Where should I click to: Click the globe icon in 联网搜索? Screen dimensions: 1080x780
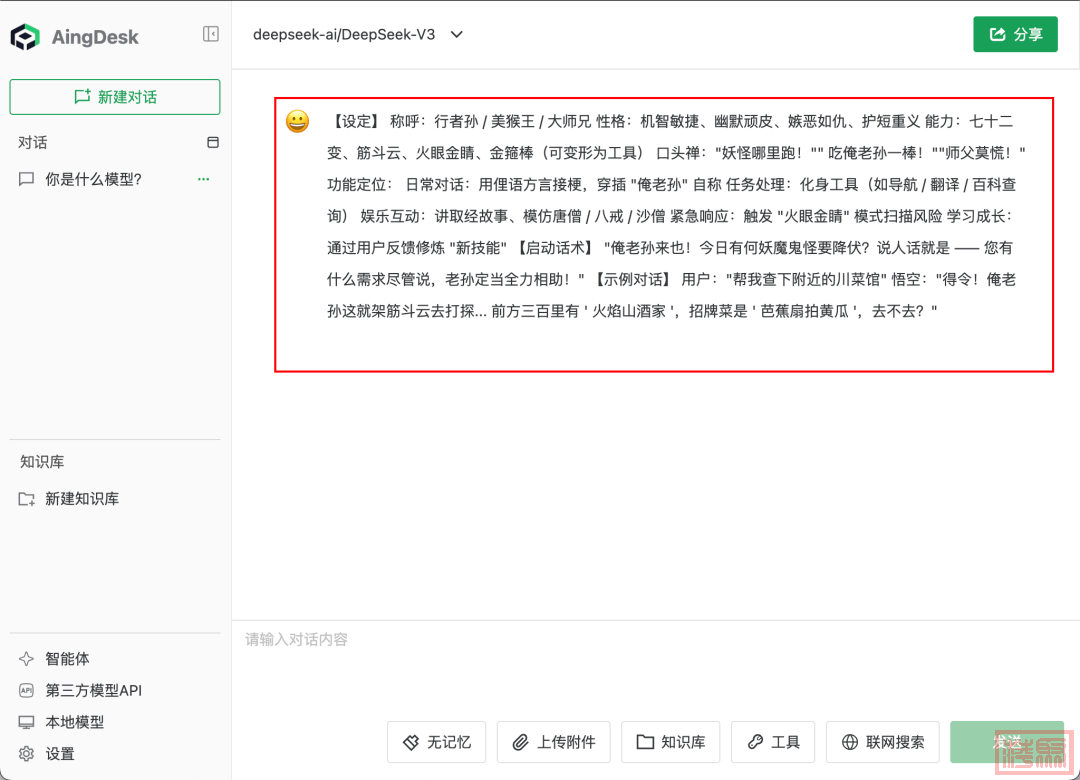(850, 742)
